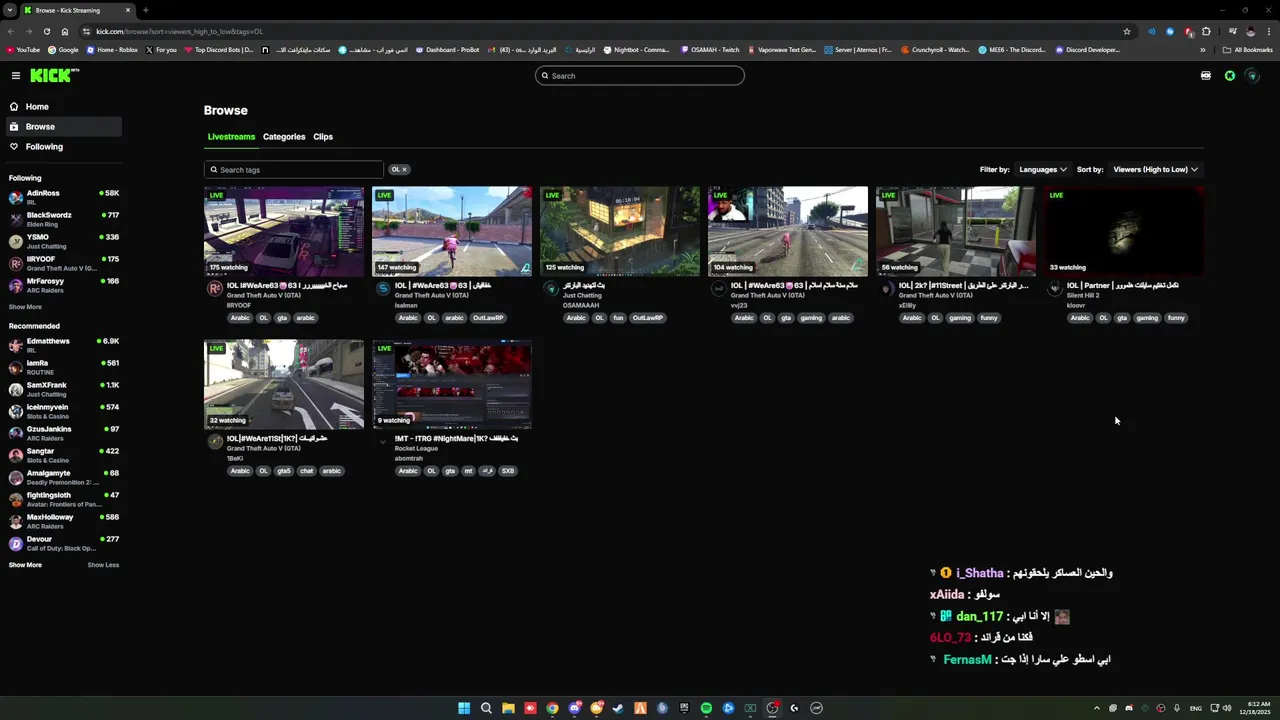1280x720 pixels.
Task: Open the Rocket League stream thumbnail
Action: tap(452, 384)
